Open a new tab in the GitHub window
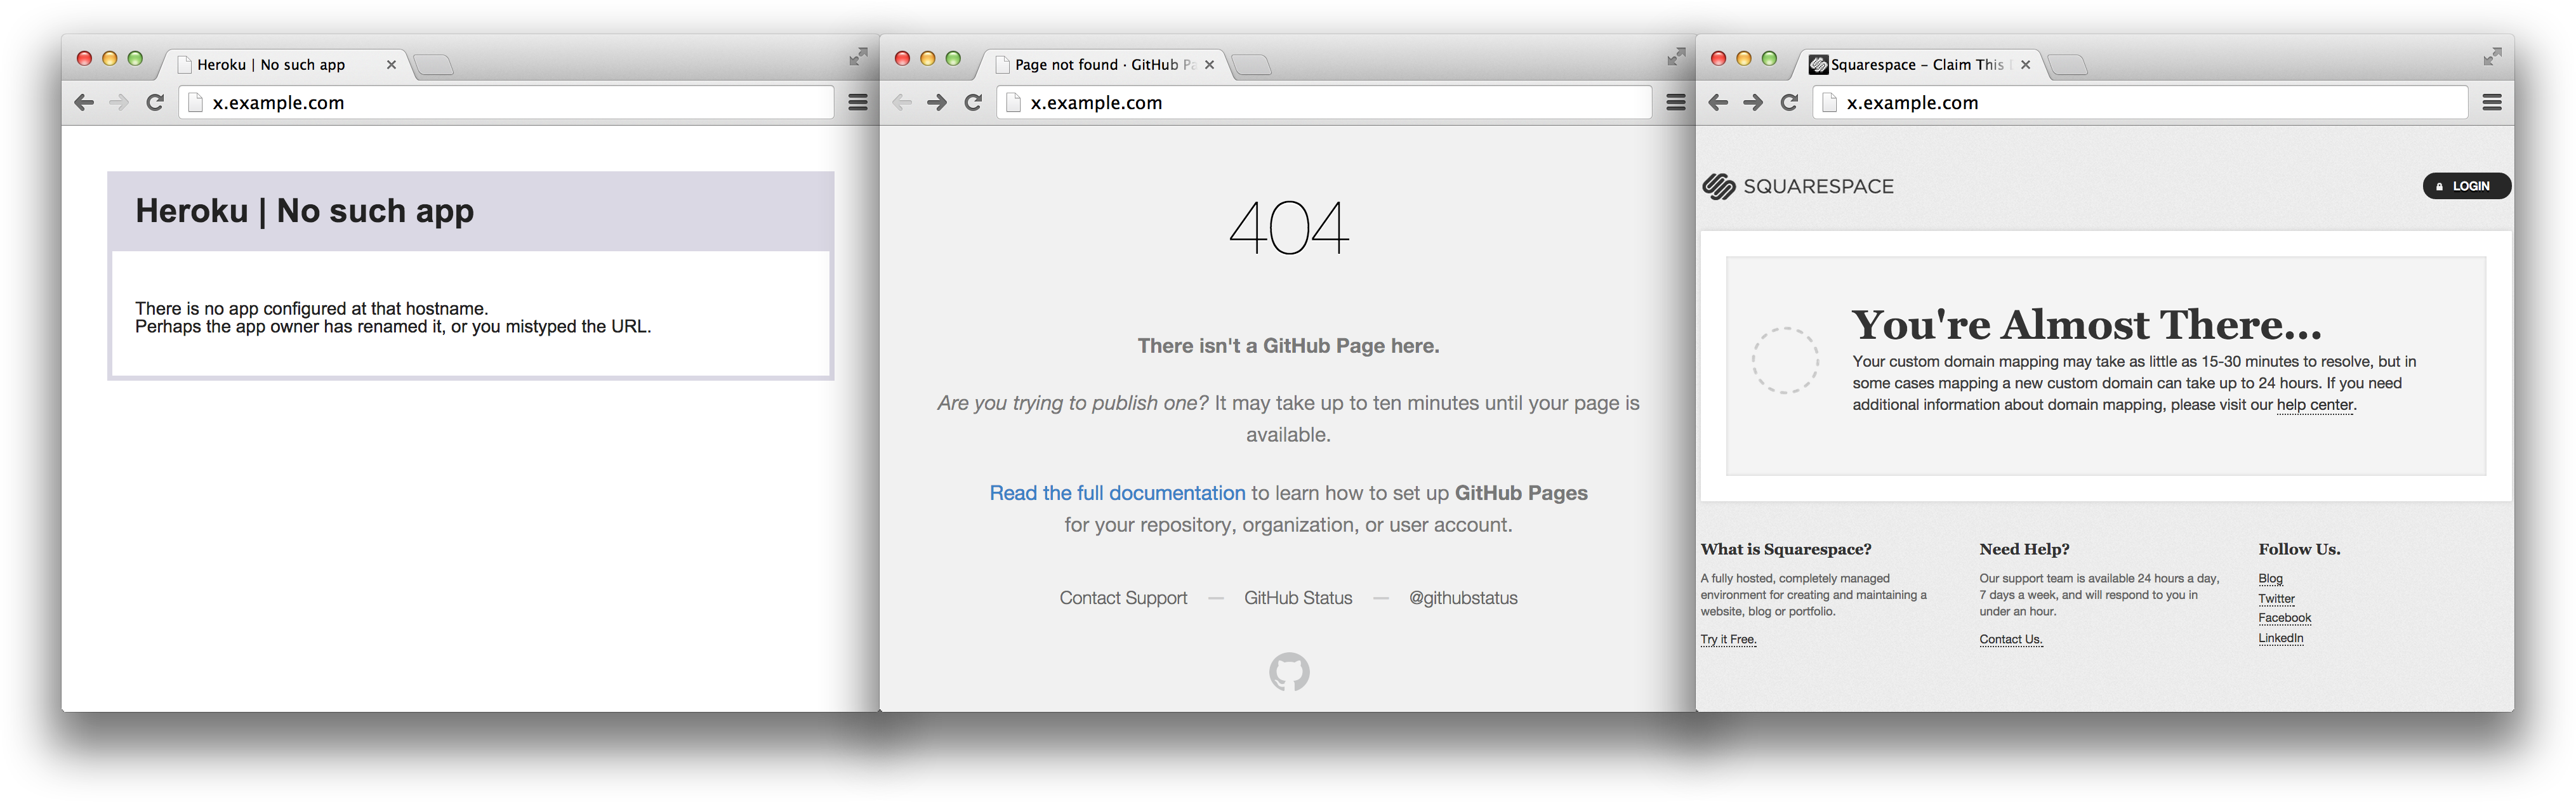 [x=1251, y=65]
